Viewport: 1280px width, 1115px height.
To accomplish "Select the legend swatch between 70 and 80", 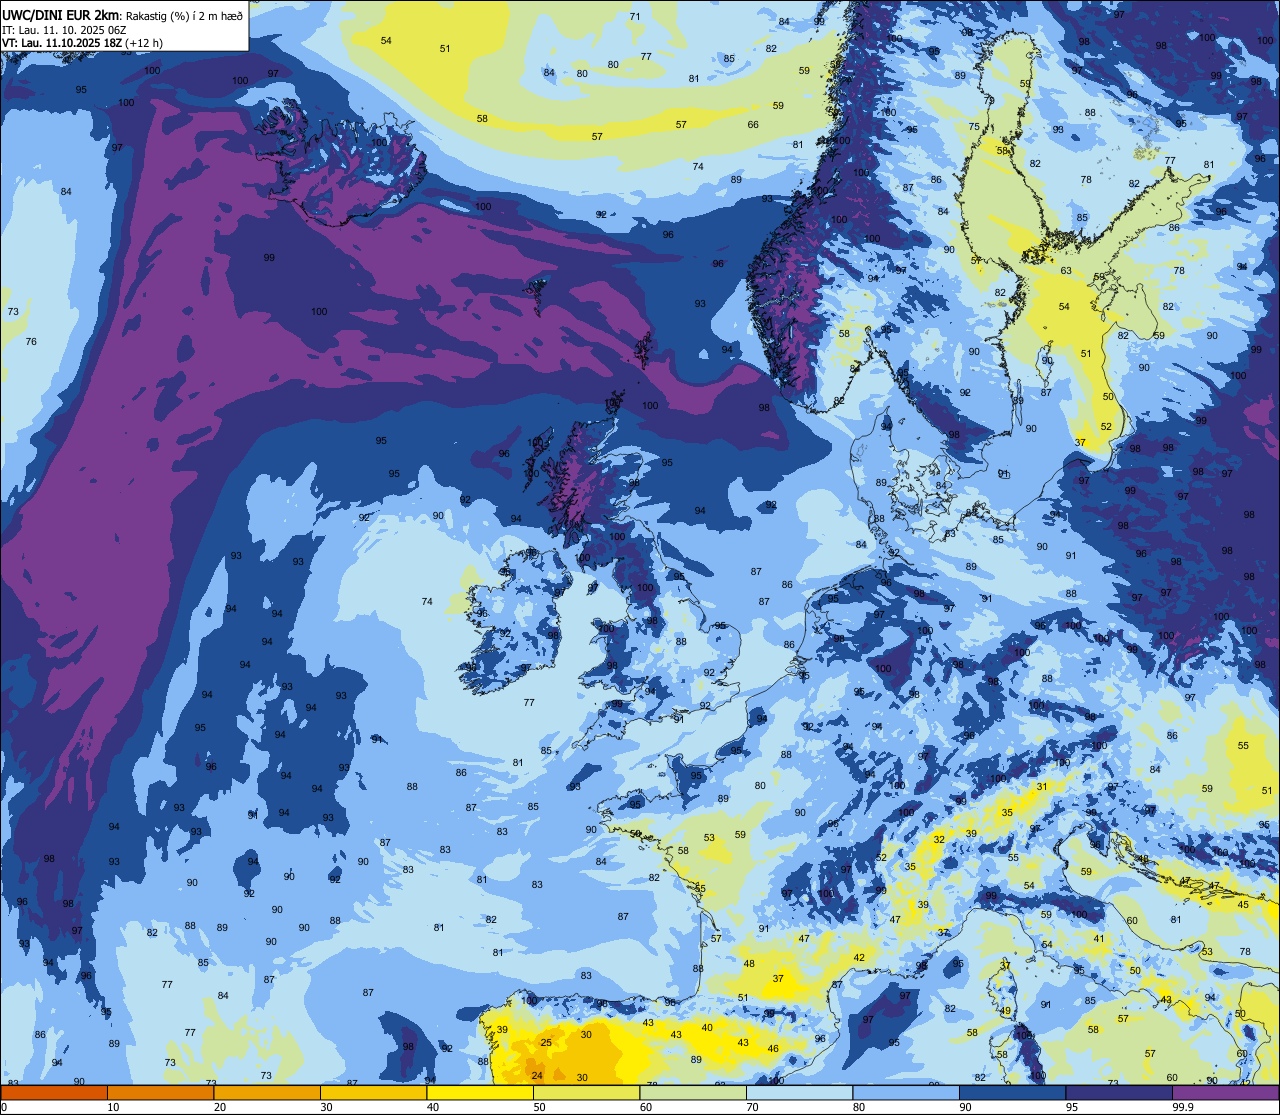I will (x=799, y=1092).
